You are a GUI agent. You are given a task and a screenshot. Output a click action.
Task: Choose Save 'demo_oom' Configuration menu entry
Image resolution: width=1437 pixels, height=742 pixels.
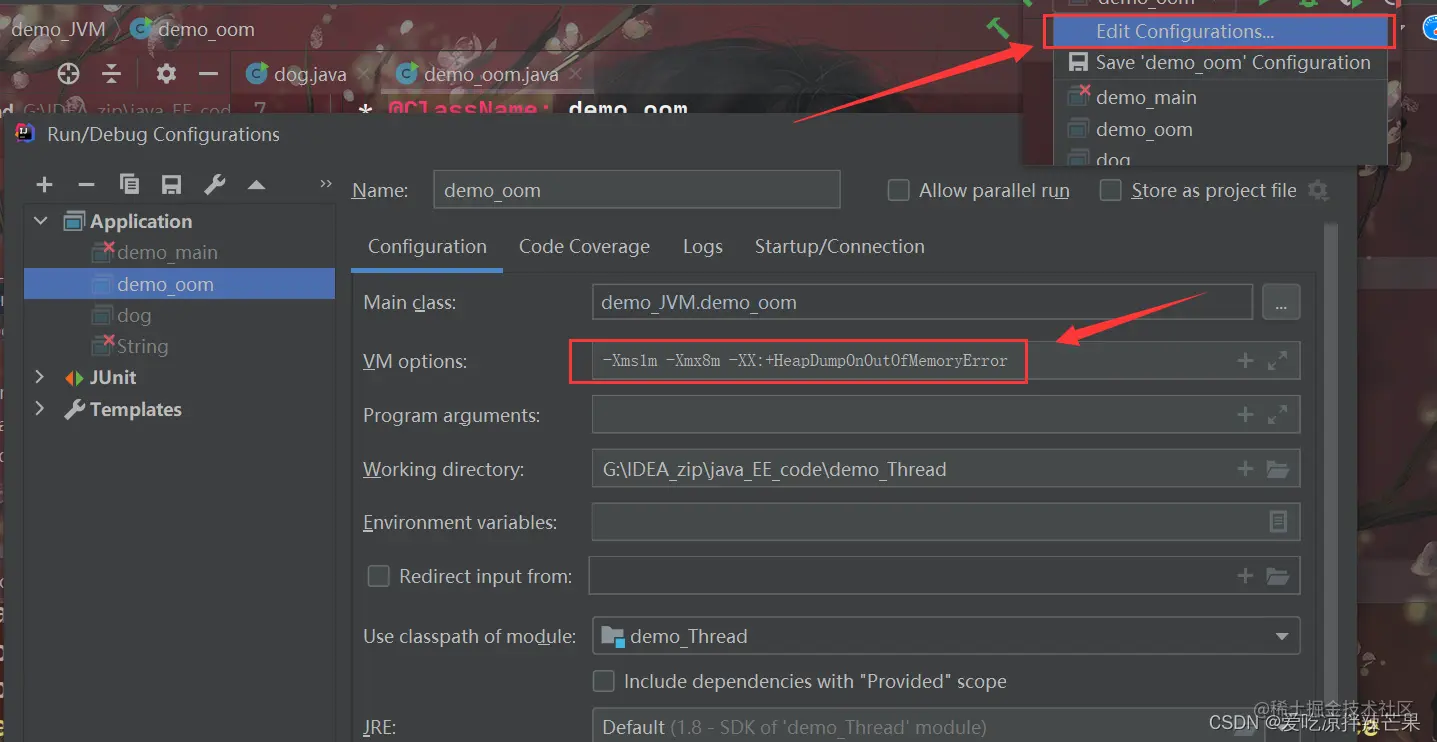click(x=1220, y=62)
